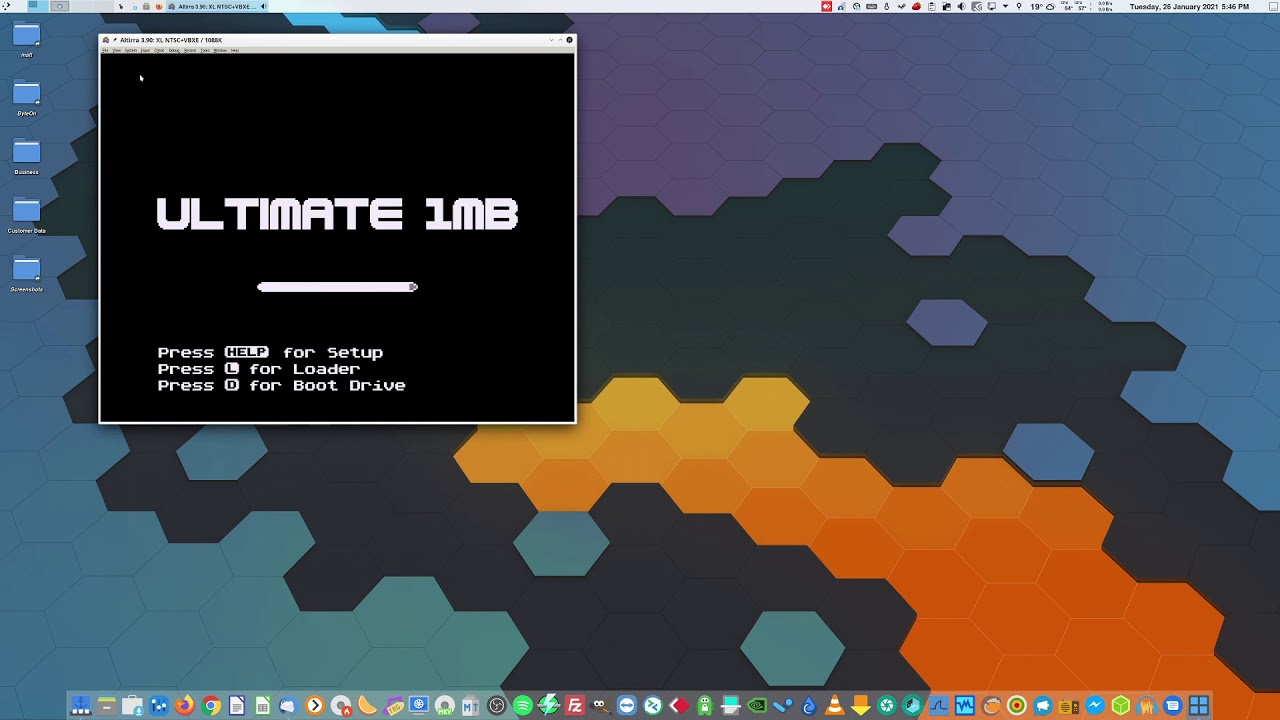The height and width of the screenshot is (720, 1280).
Task: Launch LibreOffice Writer from the dock
Action: click(x=237, y=706)
